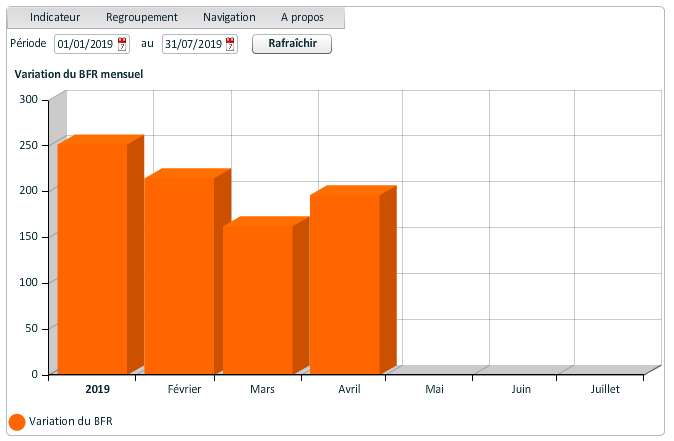Click the Variation du BFR legend label
This screenshot has width=674, height=441.
(70, 421)
